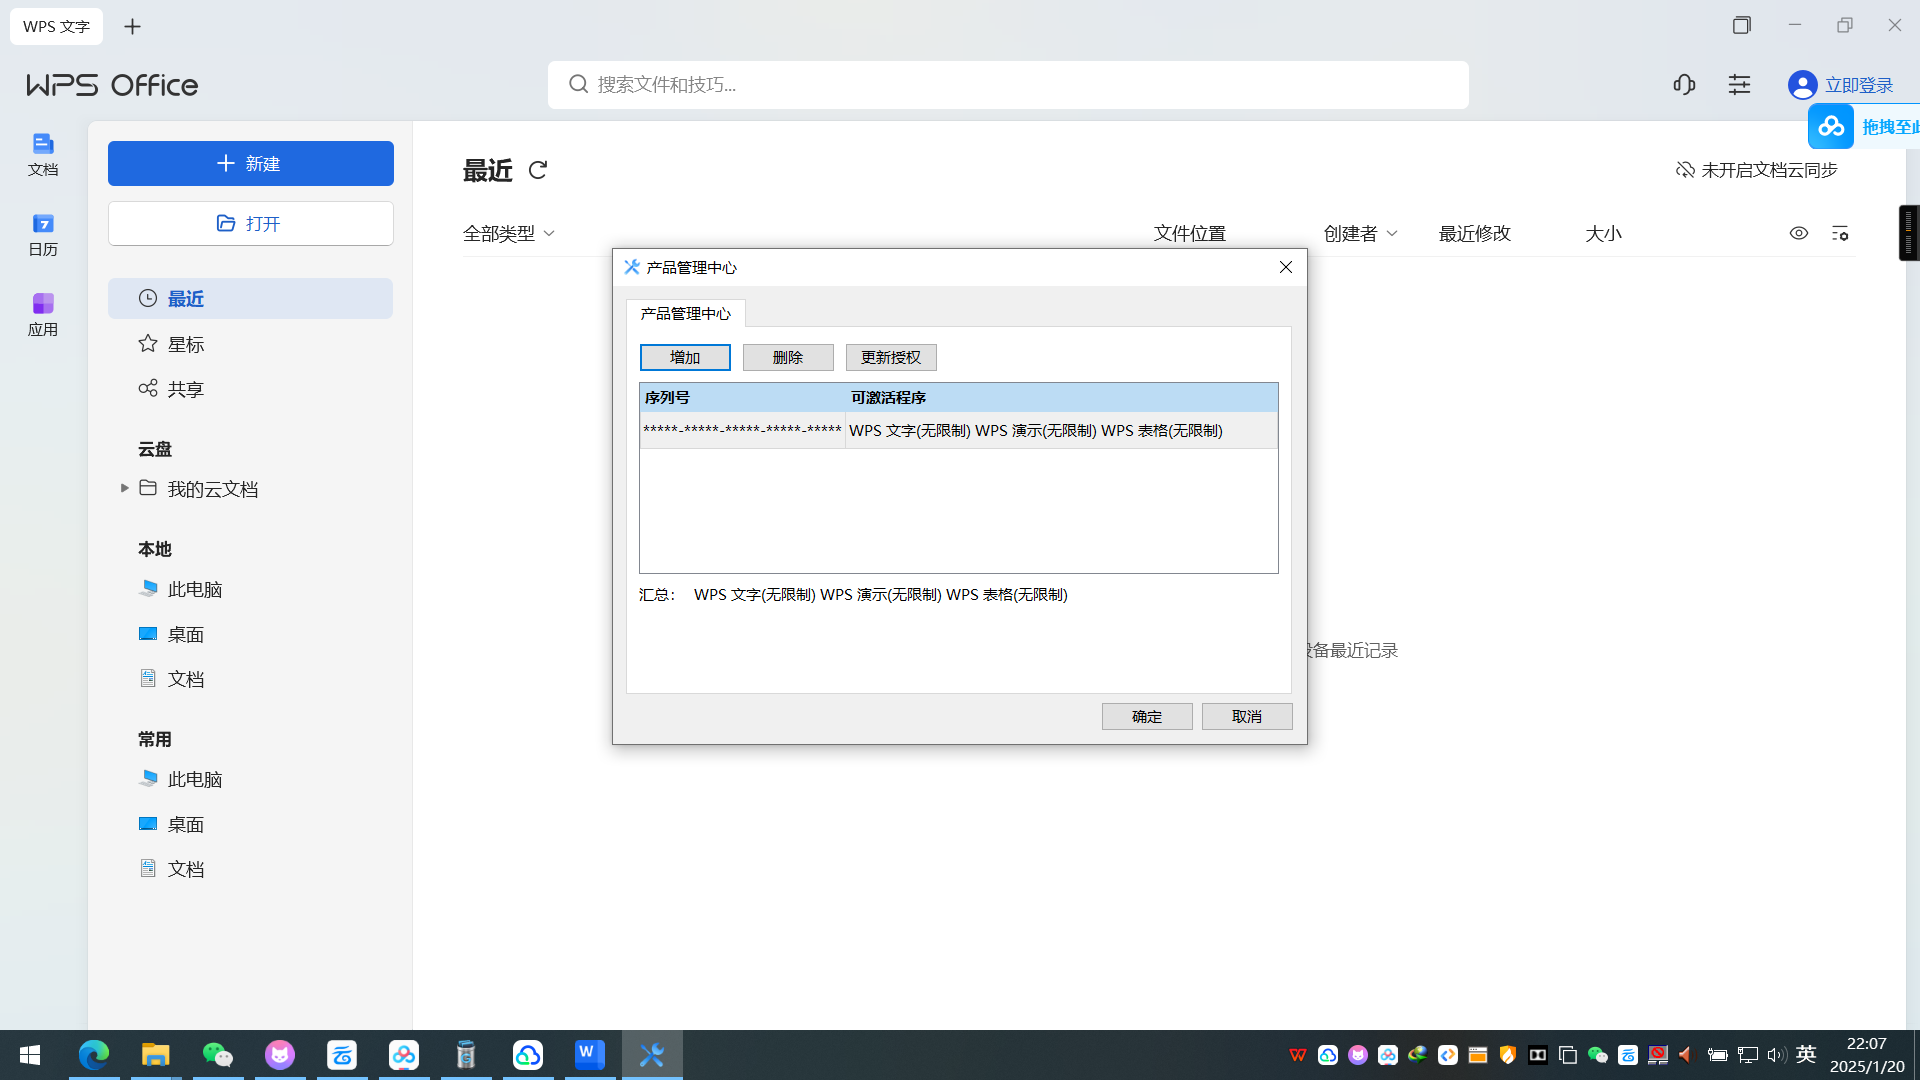Viewport: 1920px width, 1080px height.
Task: Open the 创建者 filter dropdown
Action: 1361,233
